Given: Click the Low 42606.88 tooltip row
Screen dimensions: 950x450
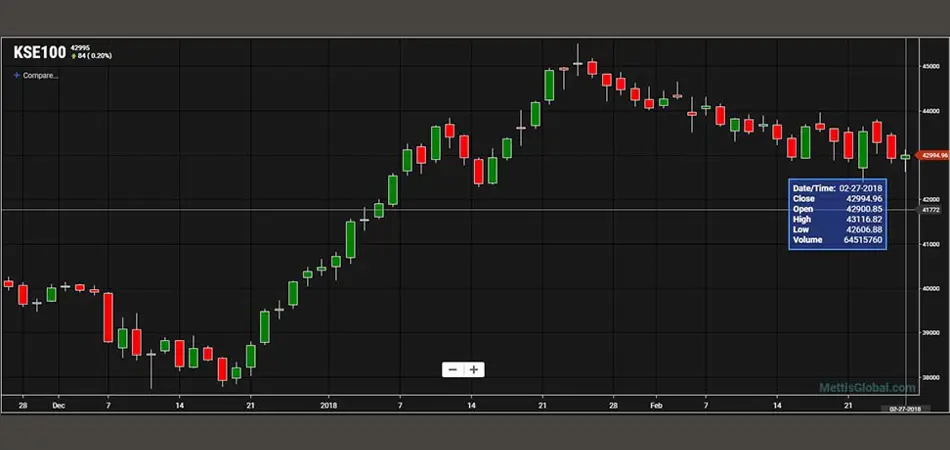Looking at the screenshot, I should click(837, 230).
